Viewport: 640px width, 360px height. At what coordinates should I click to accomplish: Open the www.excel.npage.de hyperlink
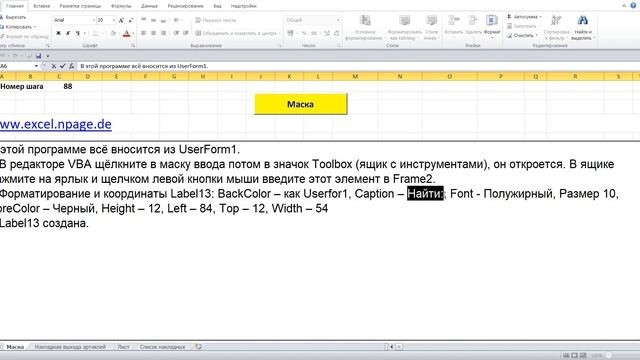click(x=56, y=124)
